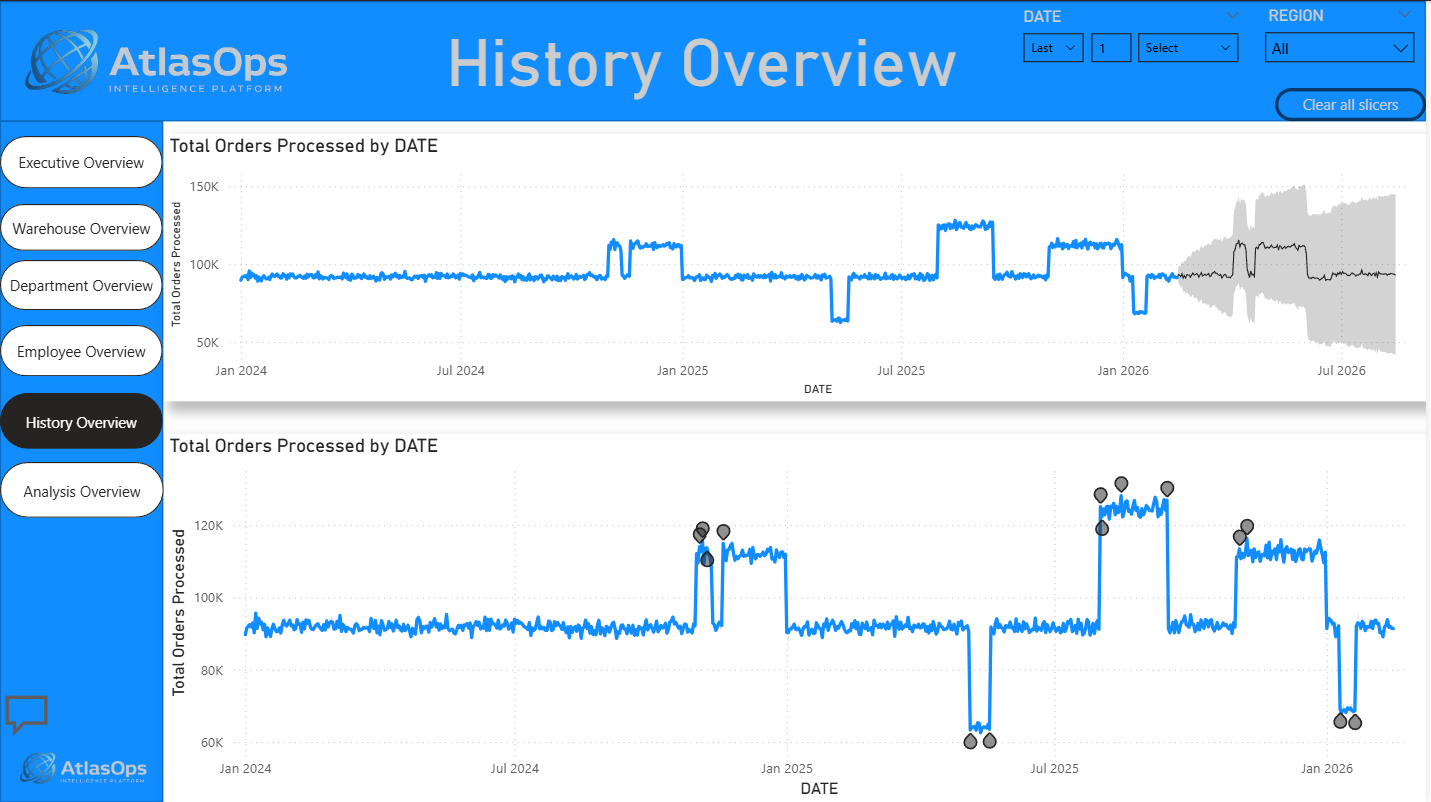Click the Clear all slicers button
Image resolution: width=1431 pixels, height=802 pixels.
click(1349, 104)
